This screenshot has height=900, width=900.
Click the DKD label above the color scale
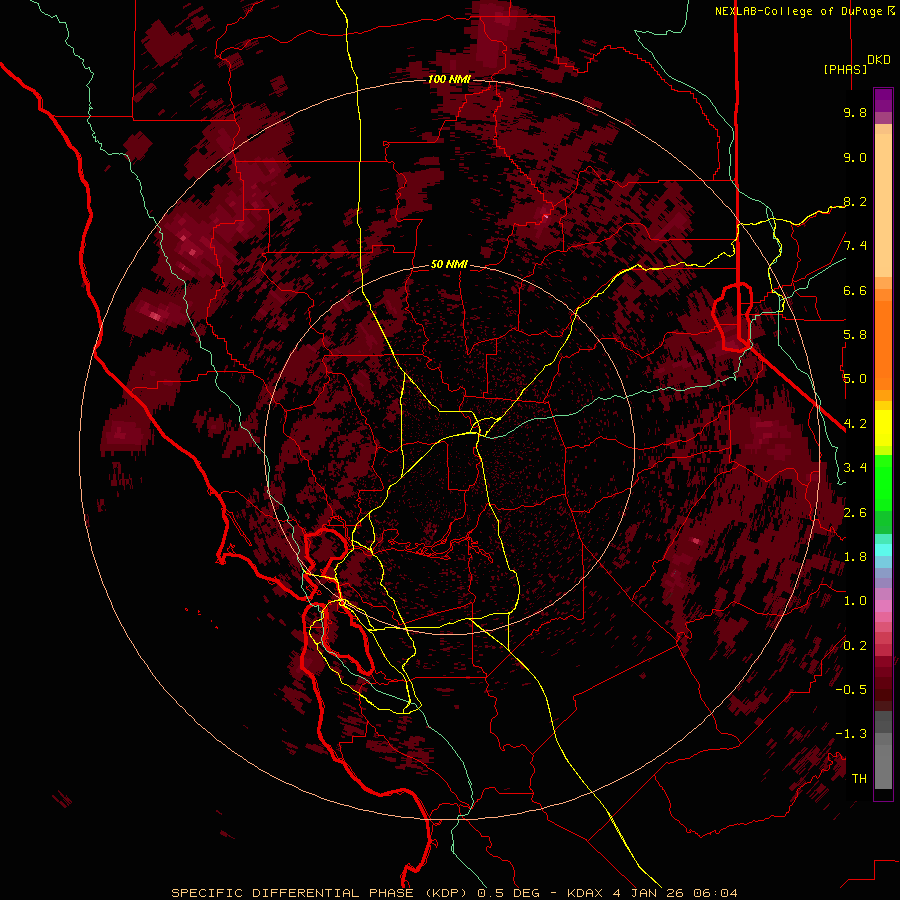[879, 60]
